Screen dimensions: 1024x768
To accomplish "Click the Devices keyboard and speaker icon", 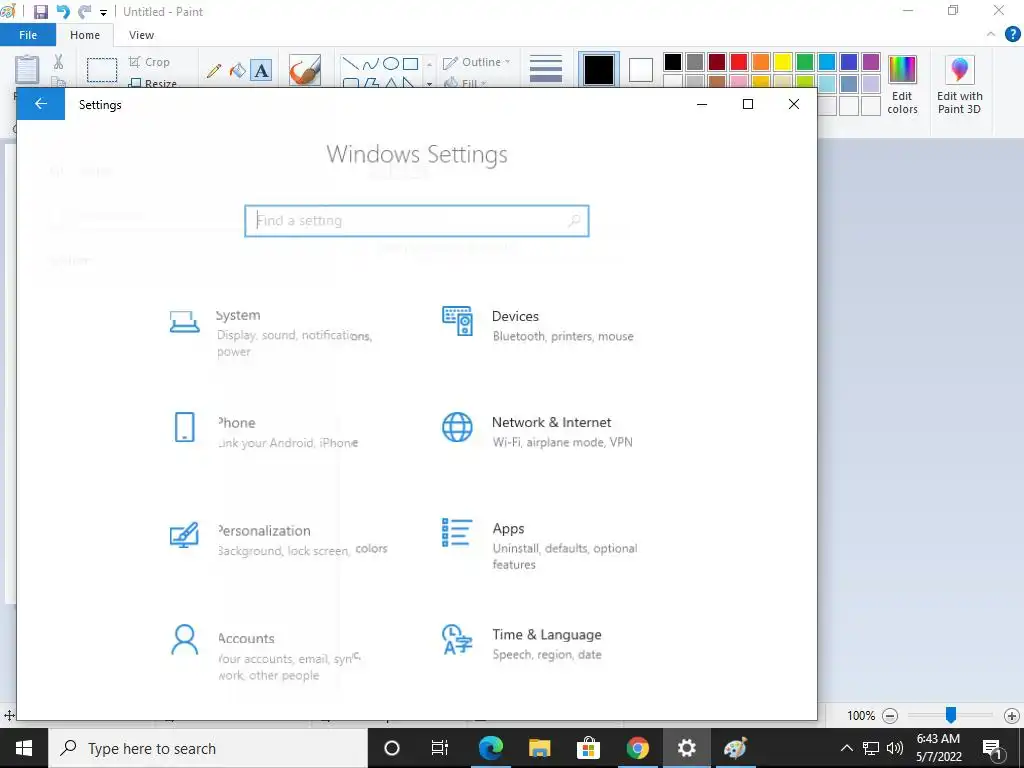I will point(457,321).
